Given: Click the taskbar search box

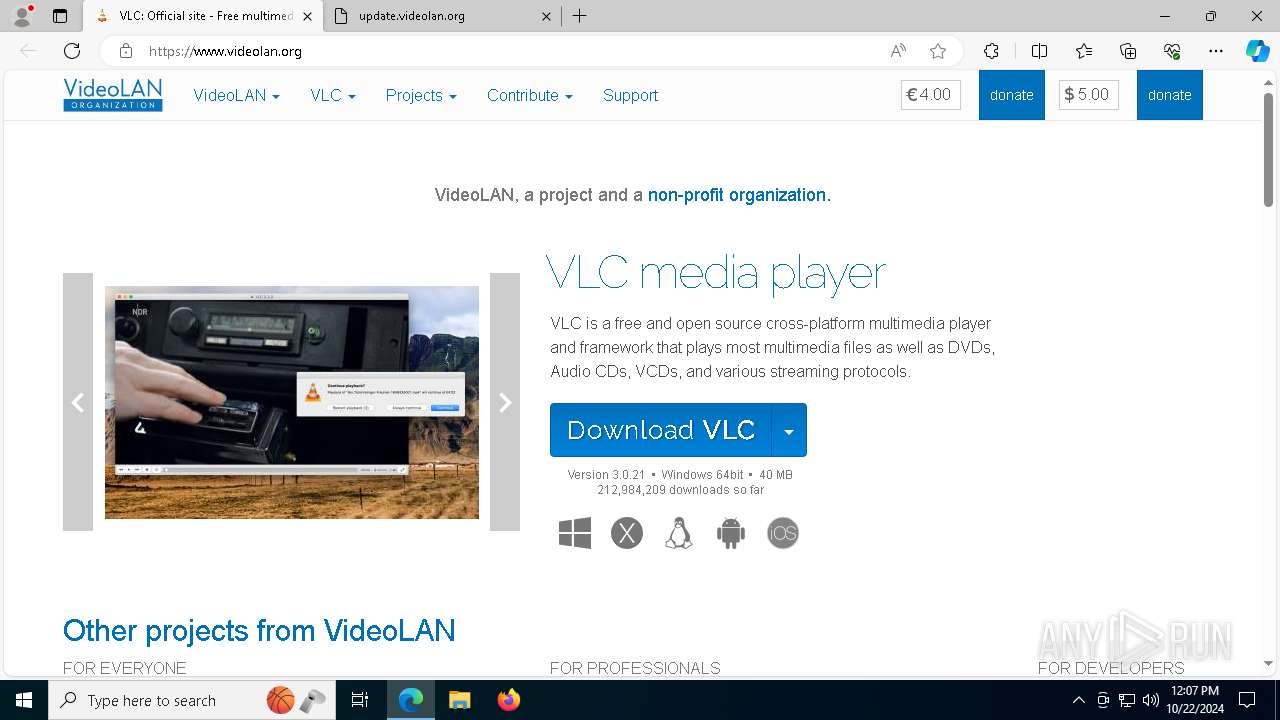Looking at the screenshot, I should pos(193,700).
